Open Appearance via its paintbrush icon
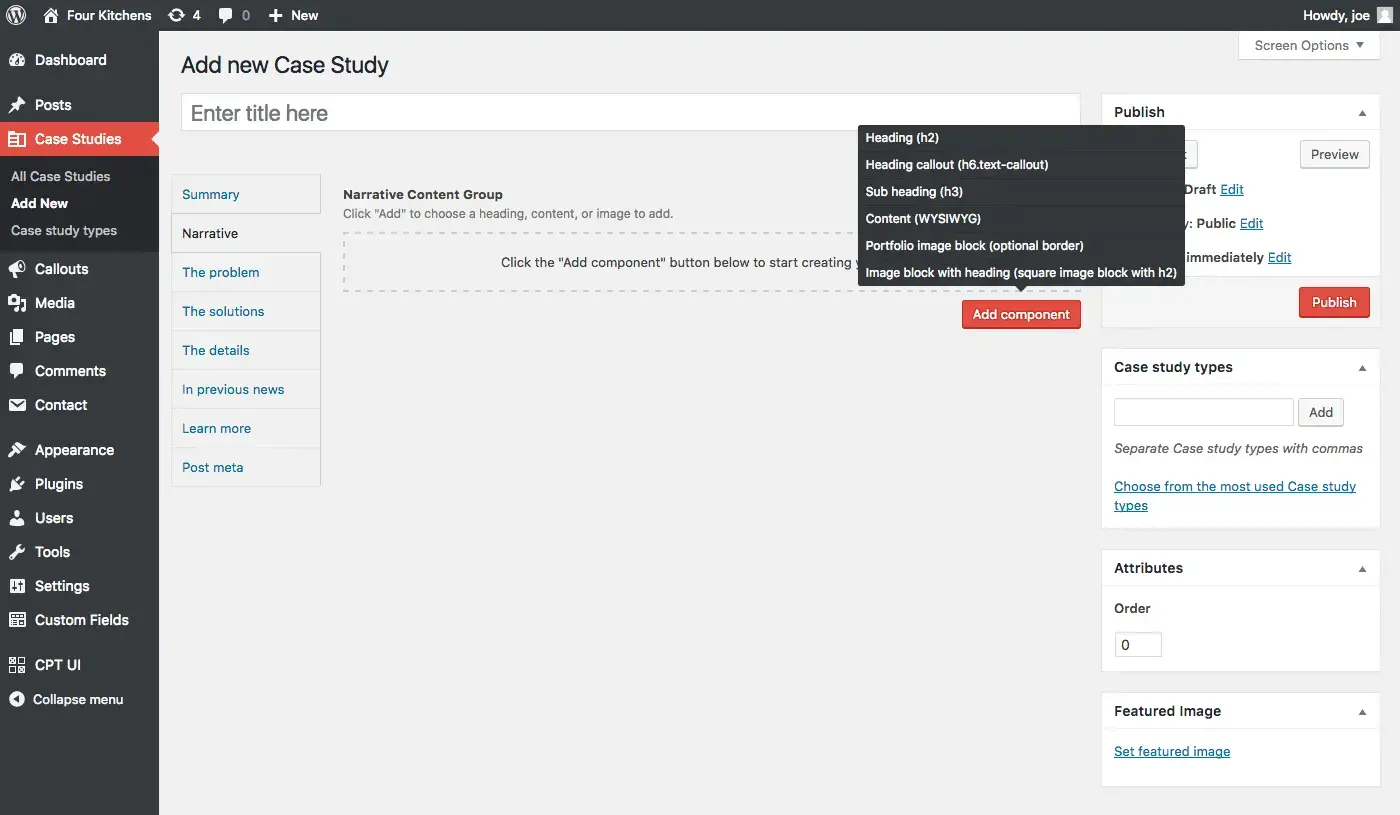The image size is (1400, 815). 17,450
